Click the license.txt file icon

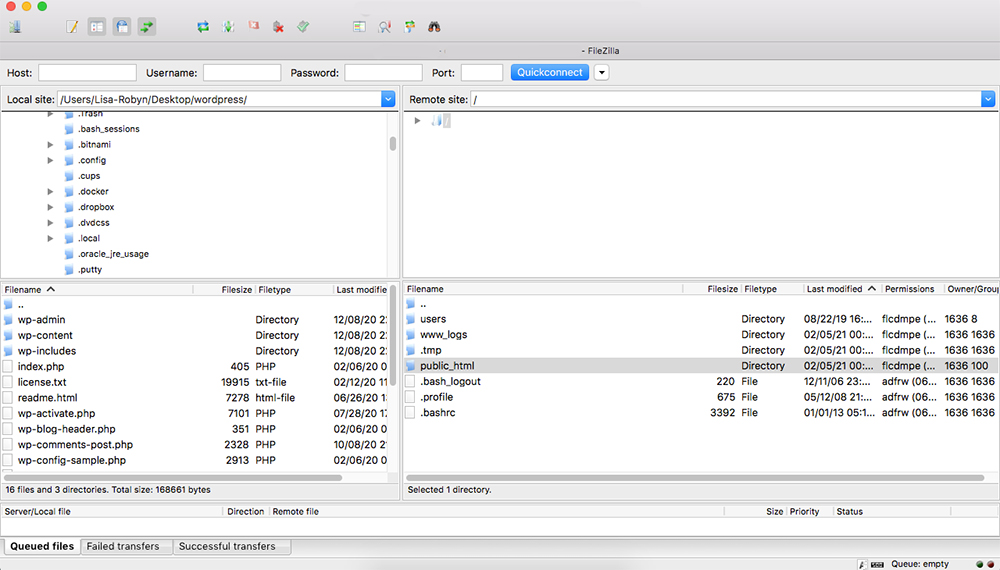point(8,383)
